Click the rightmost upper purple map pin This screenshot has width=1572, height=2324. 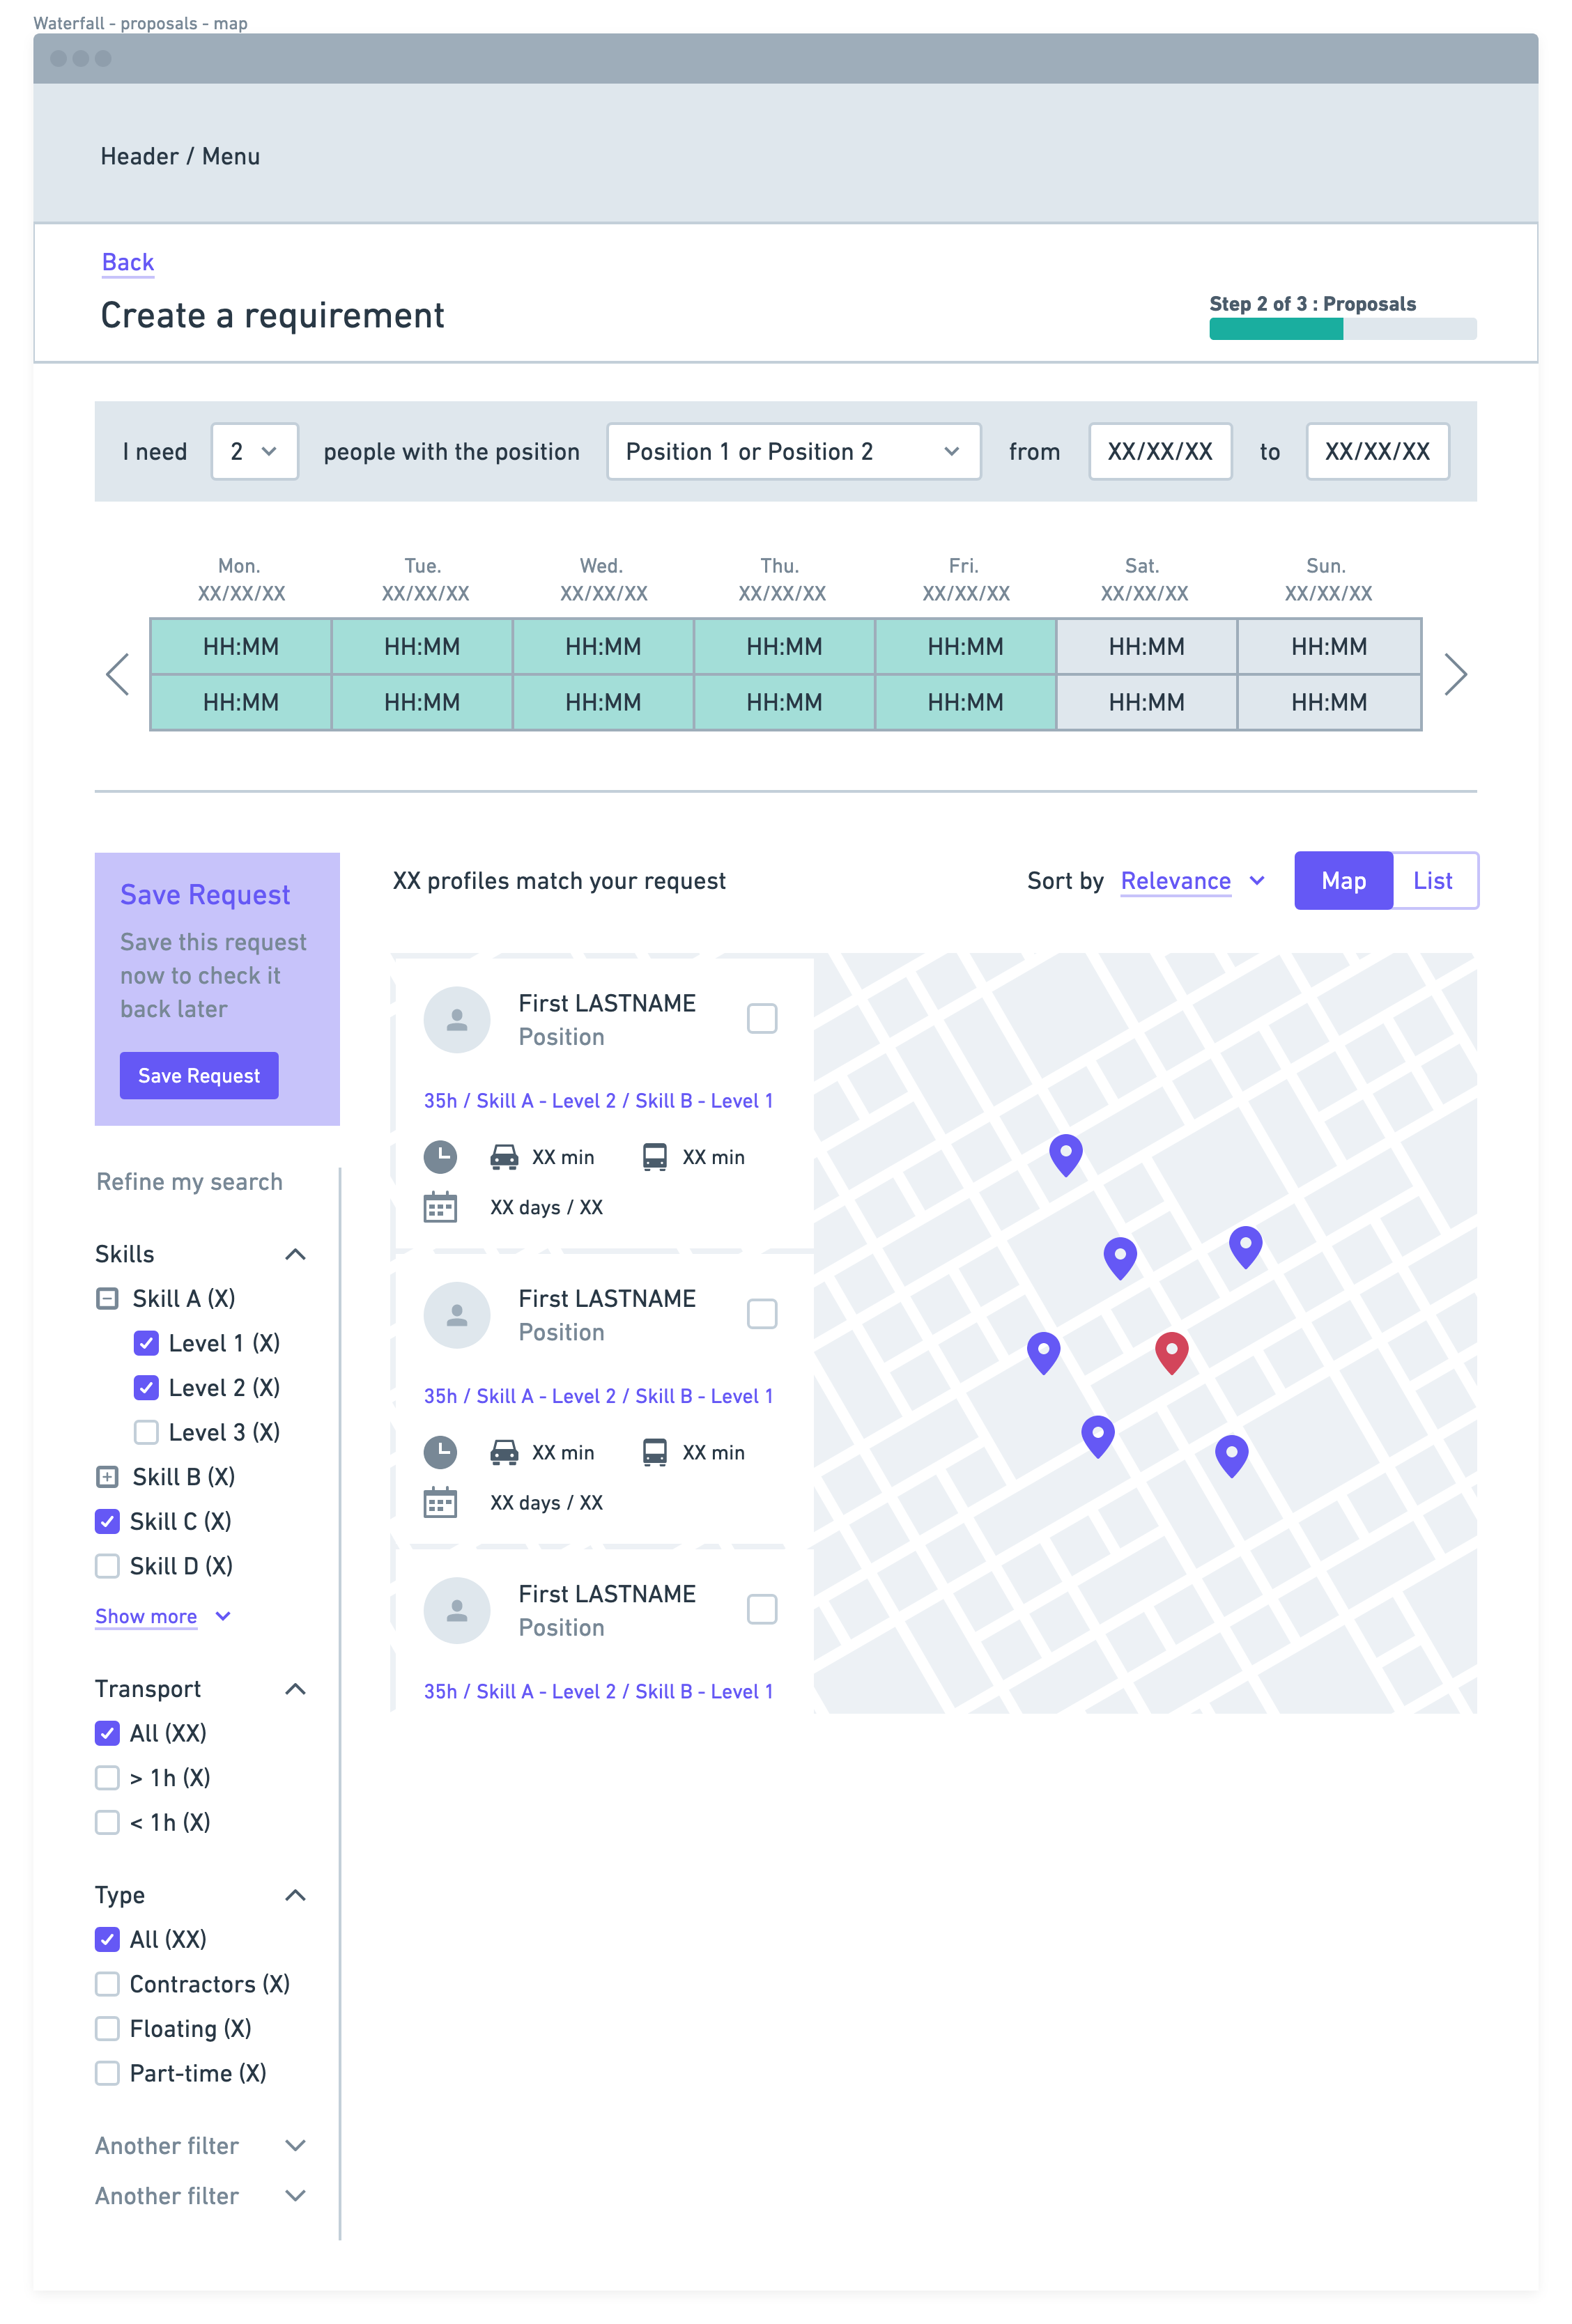coord(1245,1246)
